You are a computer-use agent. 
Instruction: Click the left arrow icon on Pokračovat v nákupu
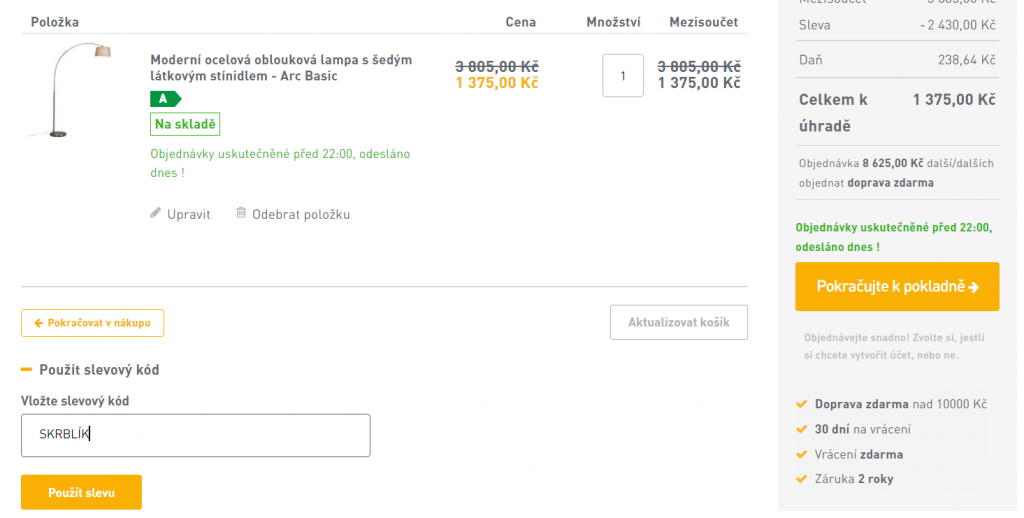click(39, 323)
